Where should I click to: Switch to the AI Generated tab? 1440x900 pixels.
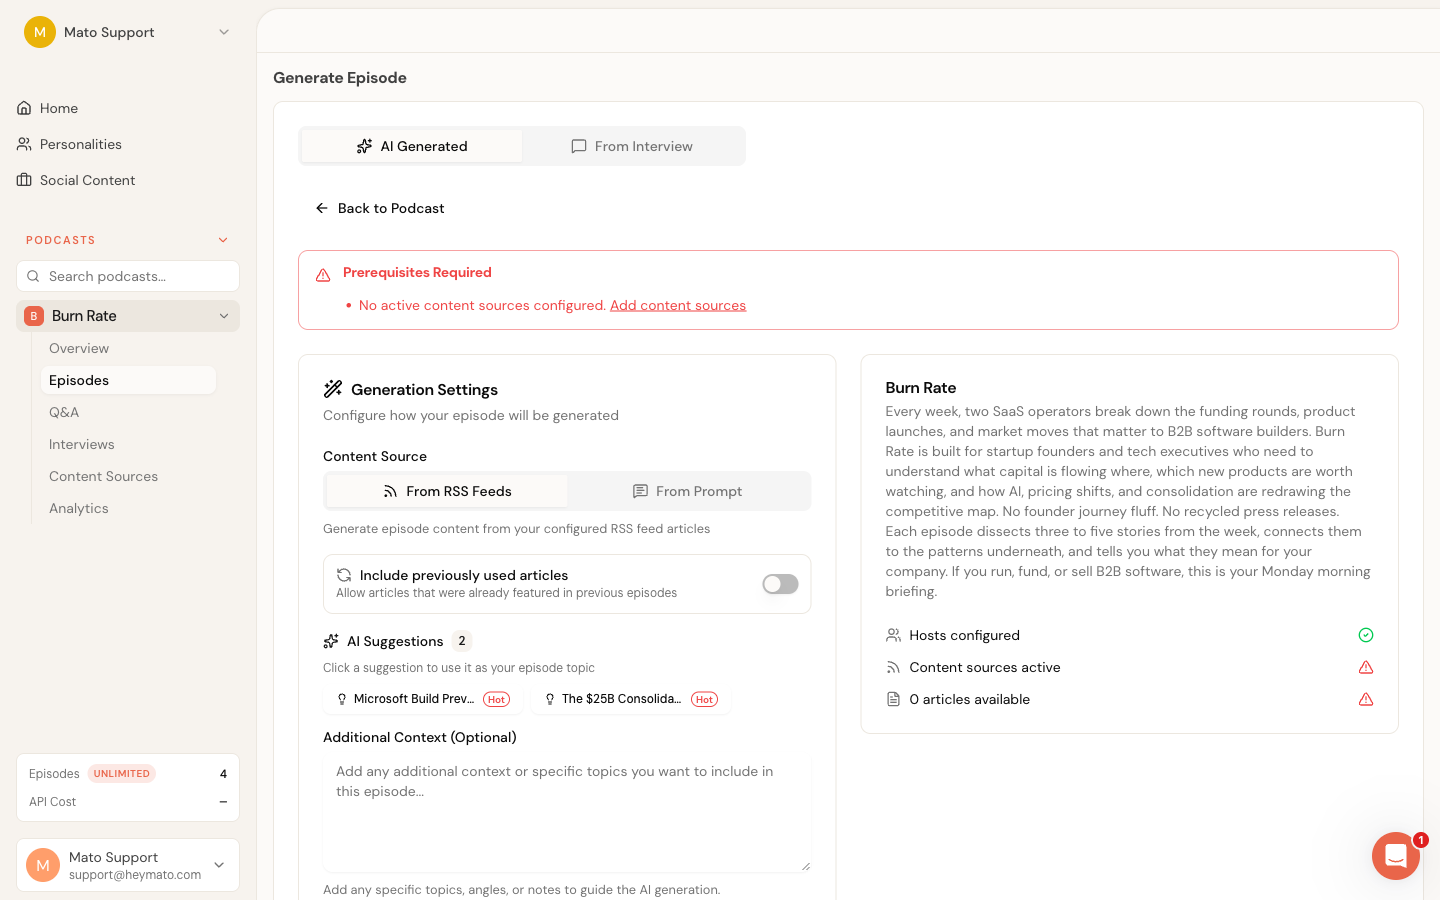412,146
